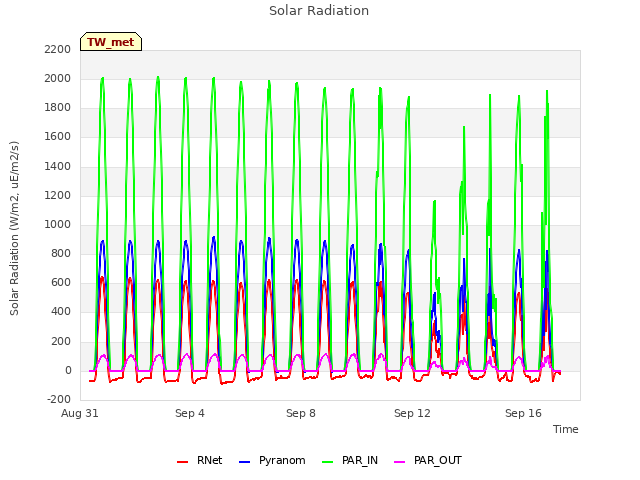This screenshot has width=640, height=480.
Task: Click the 2200 y-axis tick label
Action: pos(58,49)
